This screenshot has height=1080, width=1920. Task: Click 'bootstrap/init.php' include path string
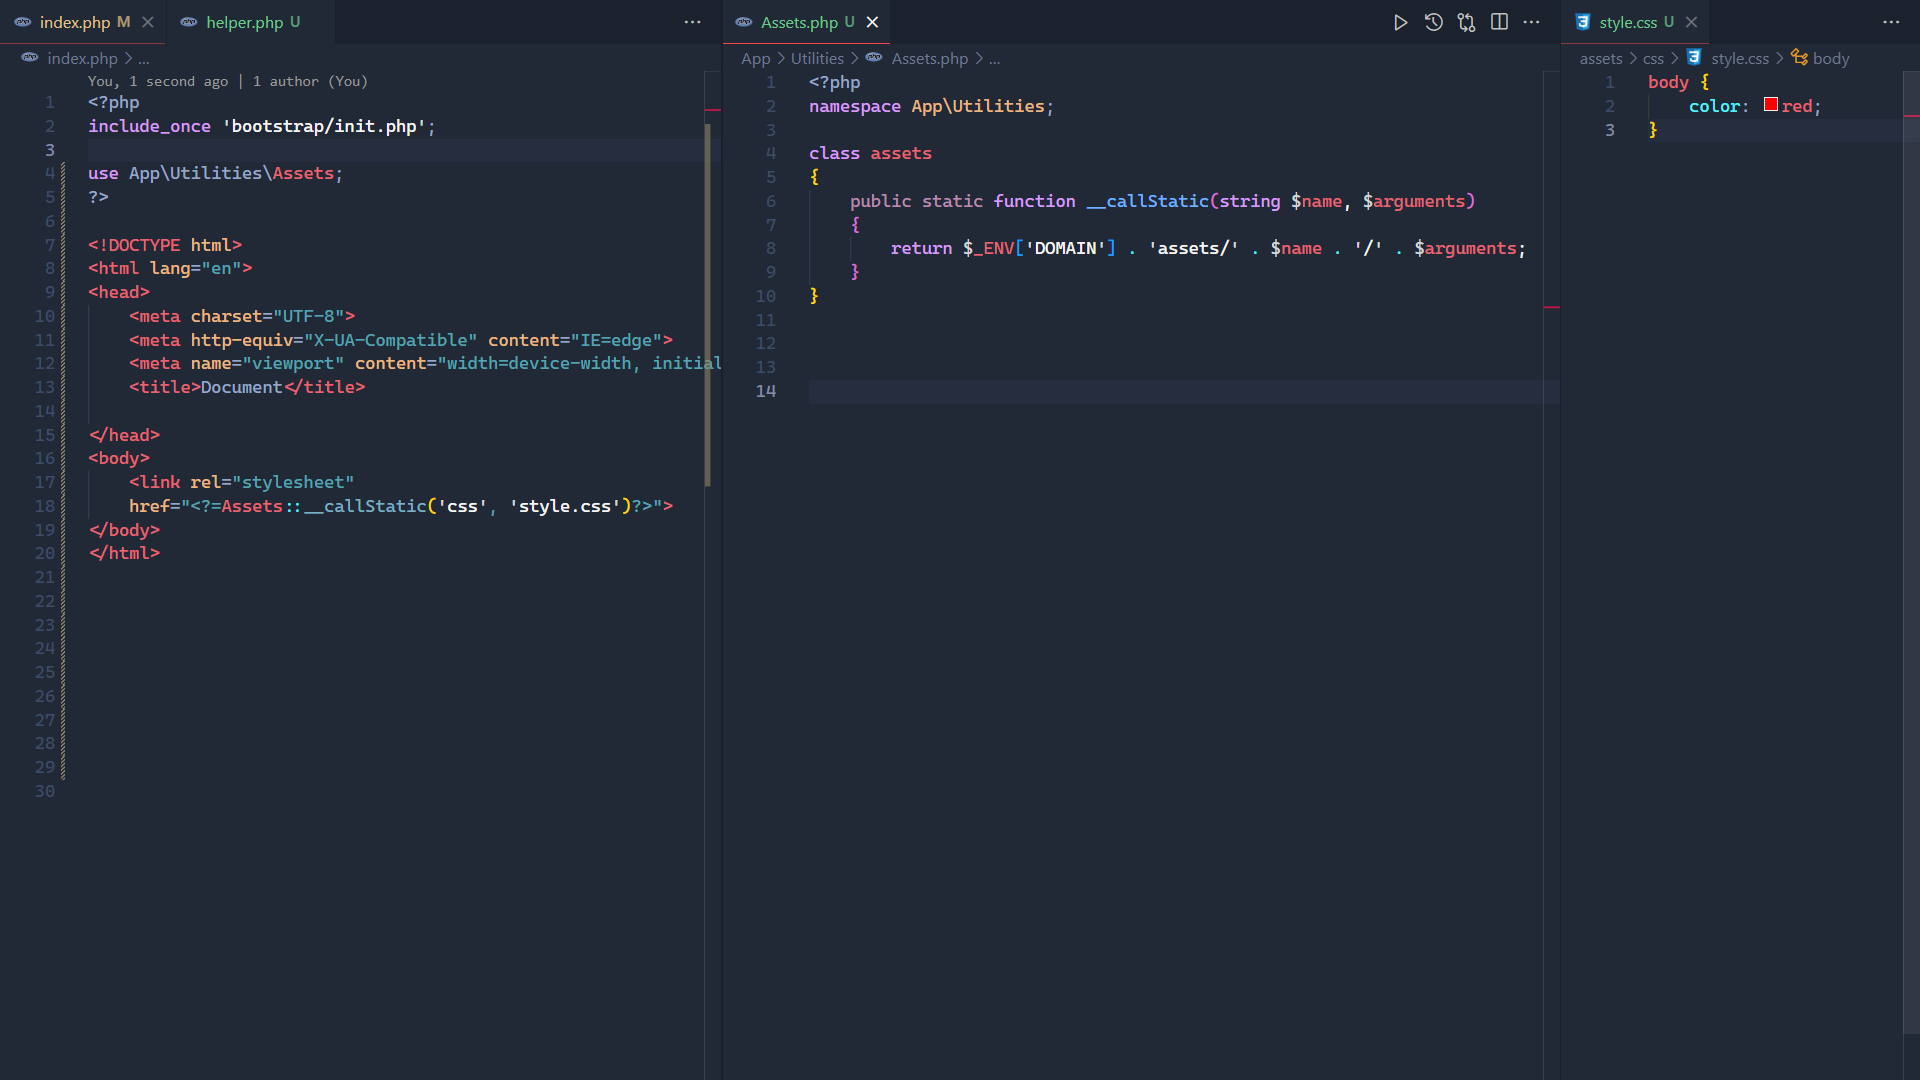tap(324, 126)
